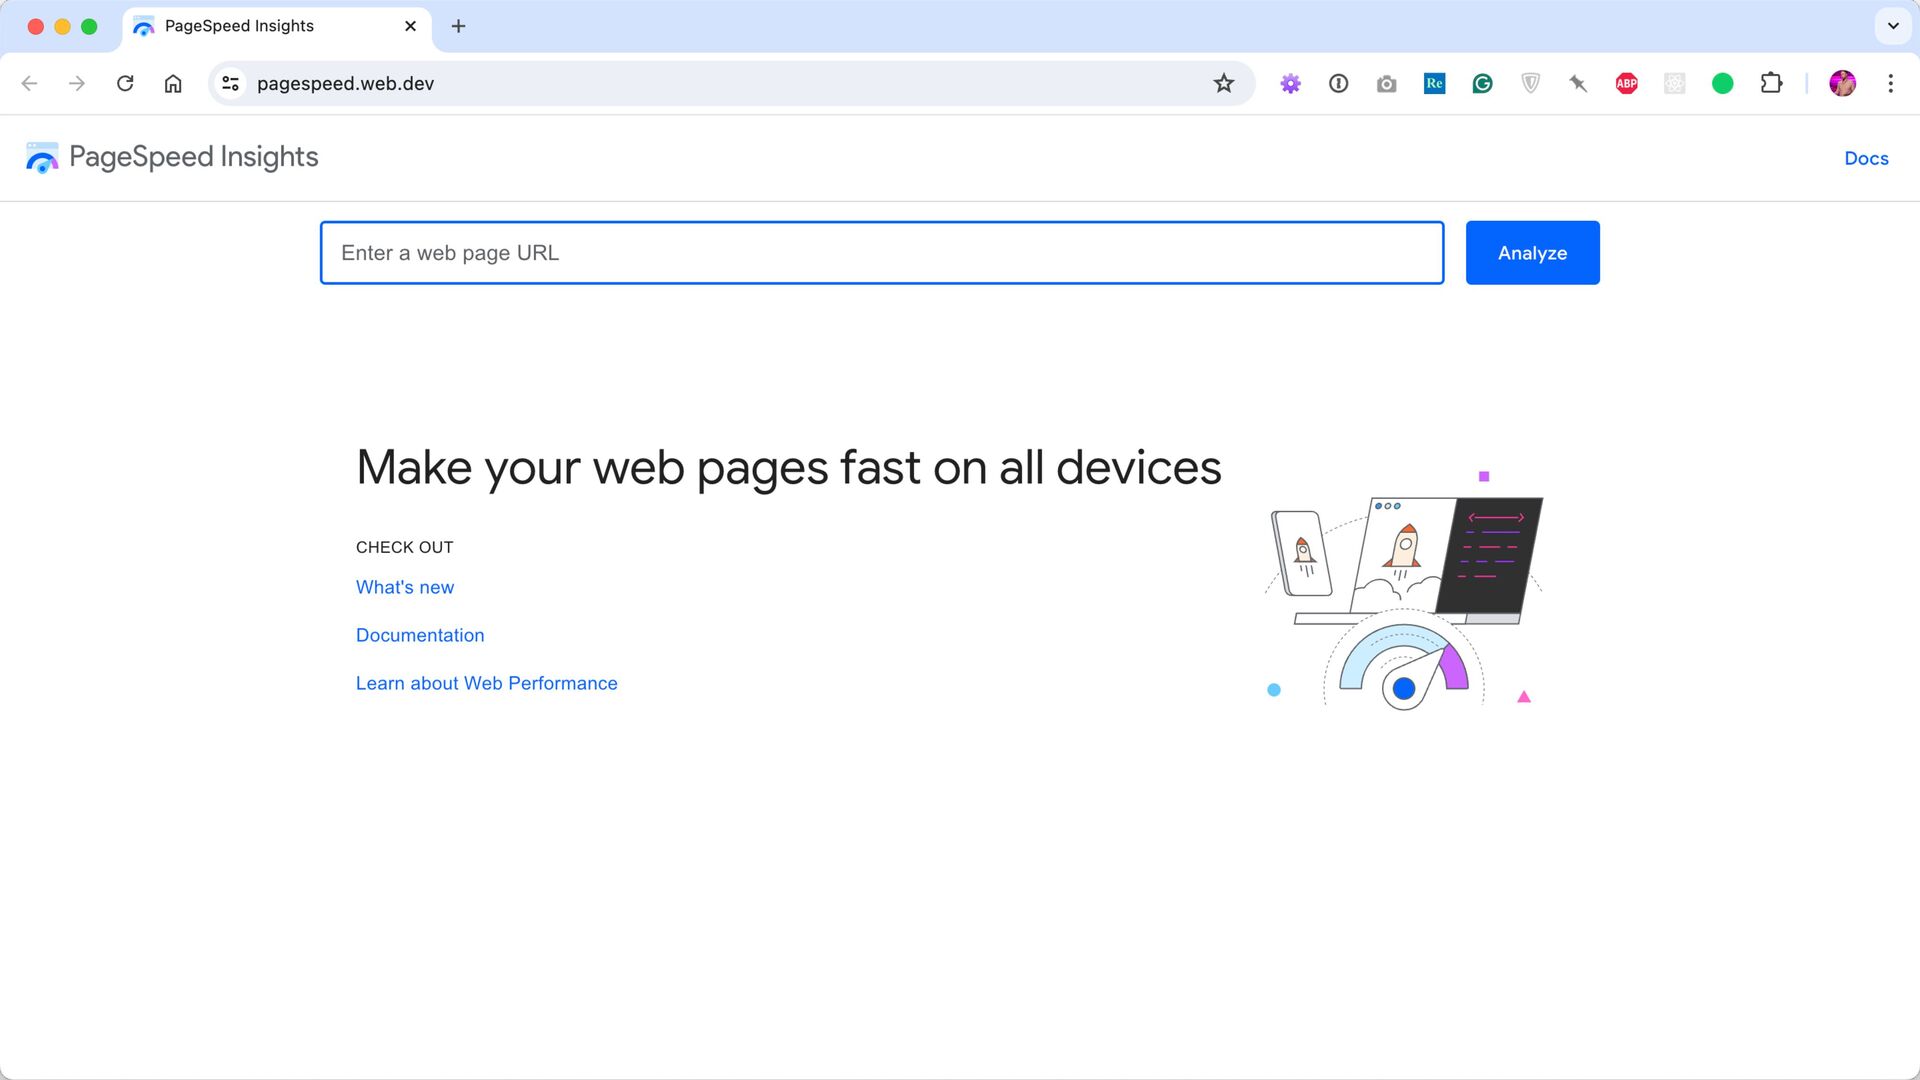Click the red close window button

point(36,27)
